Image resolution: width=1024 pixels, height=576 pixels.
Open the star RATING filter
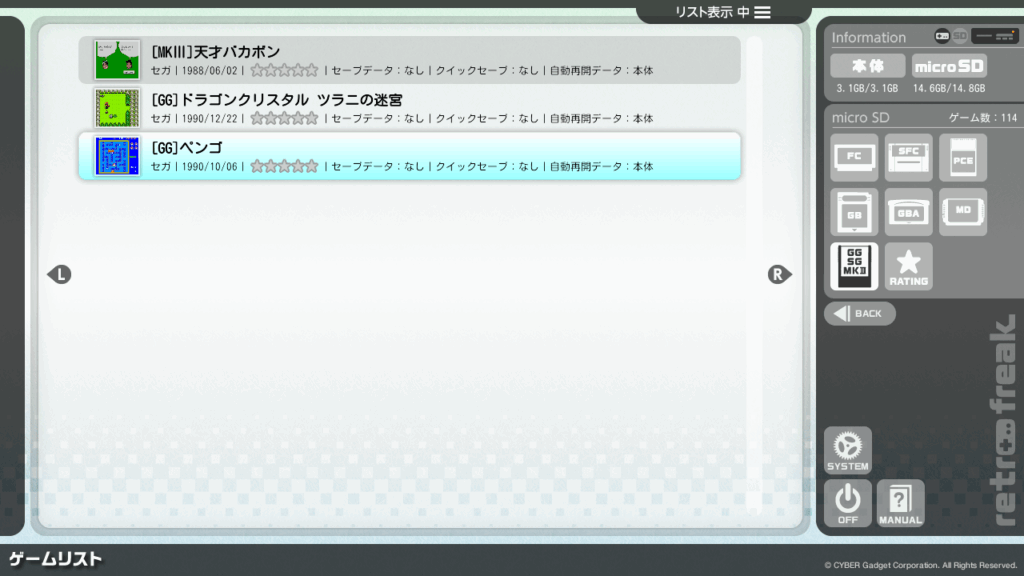coord(908,267)
